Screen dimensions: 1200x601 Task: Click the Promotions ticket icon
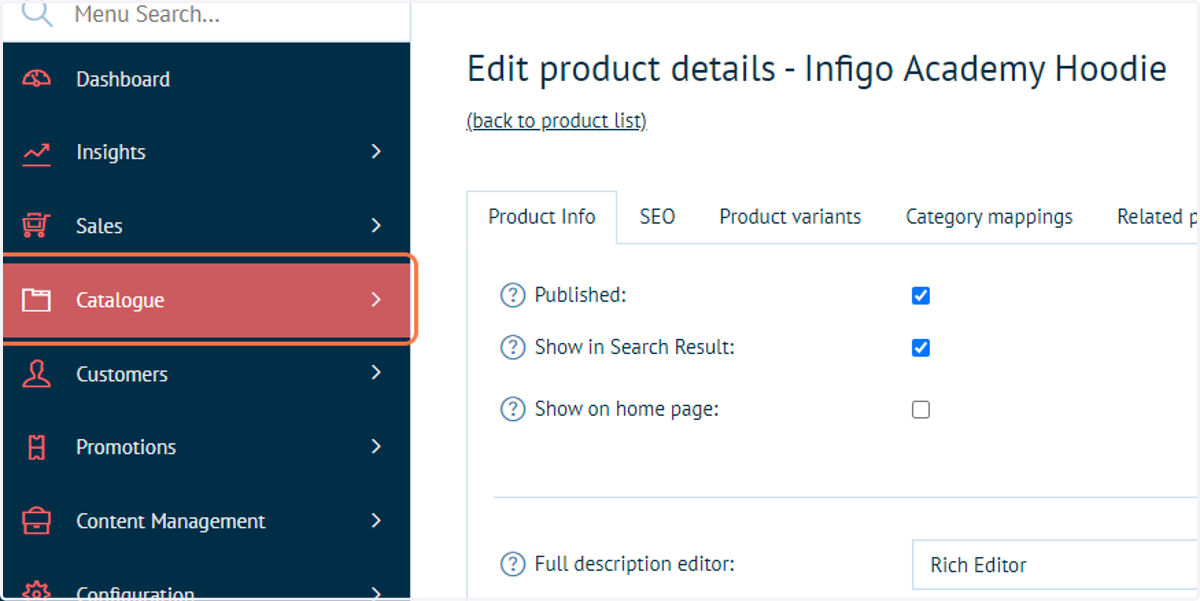coord(37,447)
